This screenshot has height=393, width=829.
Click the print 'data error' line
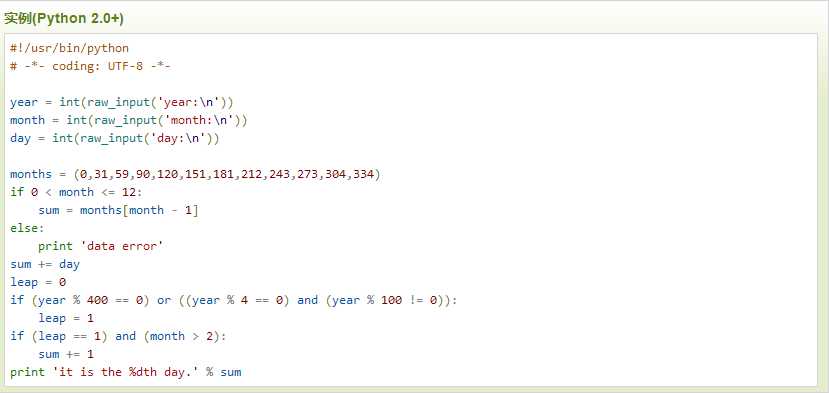coord(100,246)
